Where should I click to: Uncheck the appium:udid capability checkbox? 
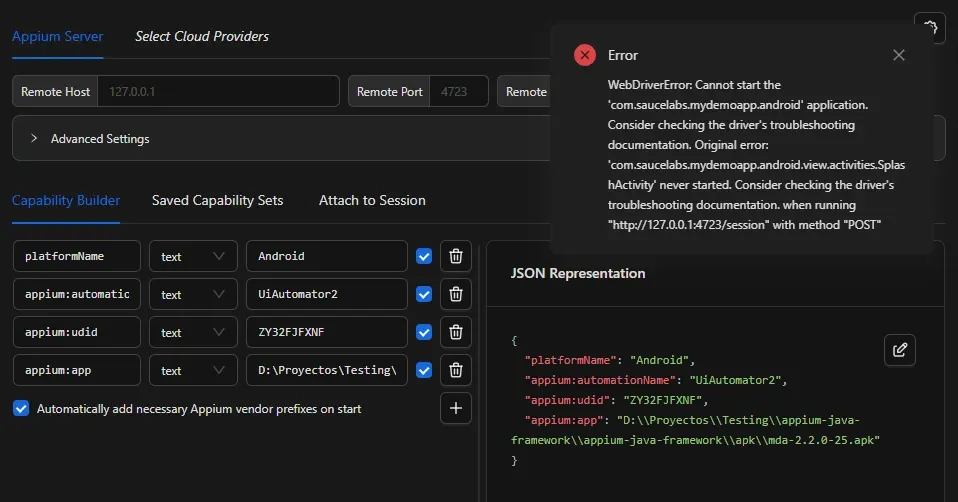click(424, 332)
